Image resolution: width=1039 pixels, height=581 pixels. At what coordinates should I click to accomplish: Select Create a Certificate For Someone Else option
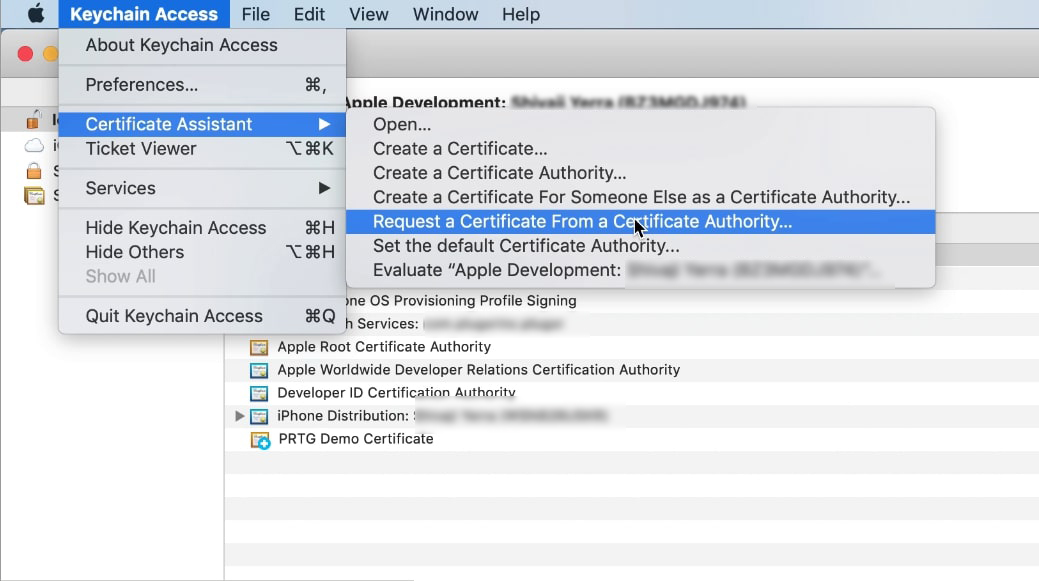coord(640,197)
